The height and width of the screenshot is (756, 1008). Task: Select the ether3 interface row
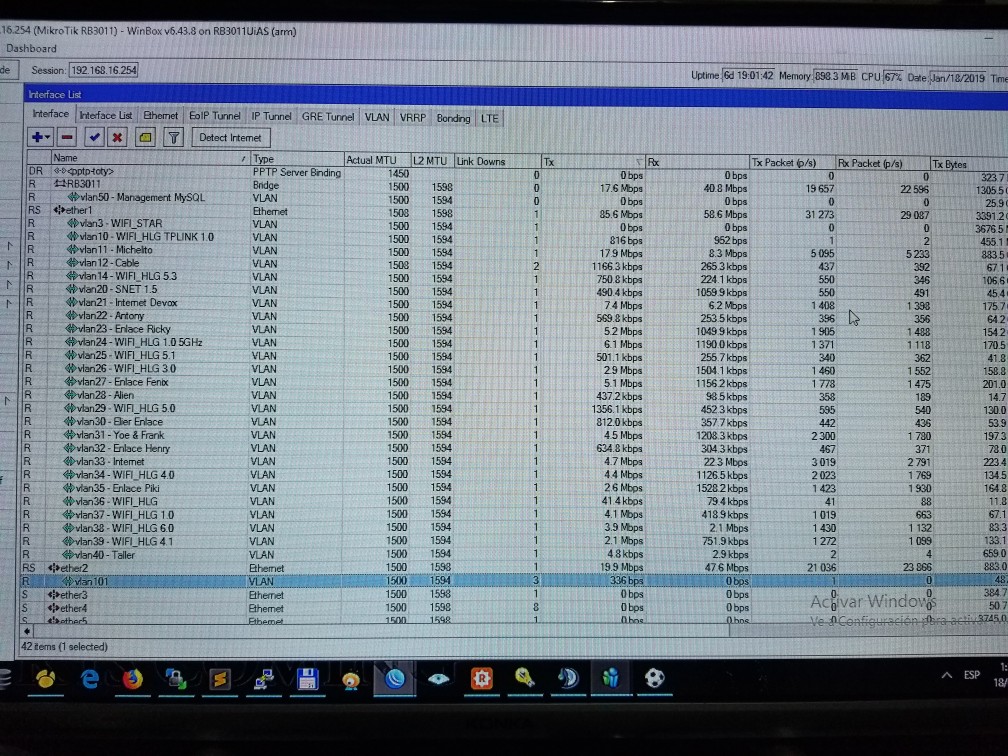point(514,594)
